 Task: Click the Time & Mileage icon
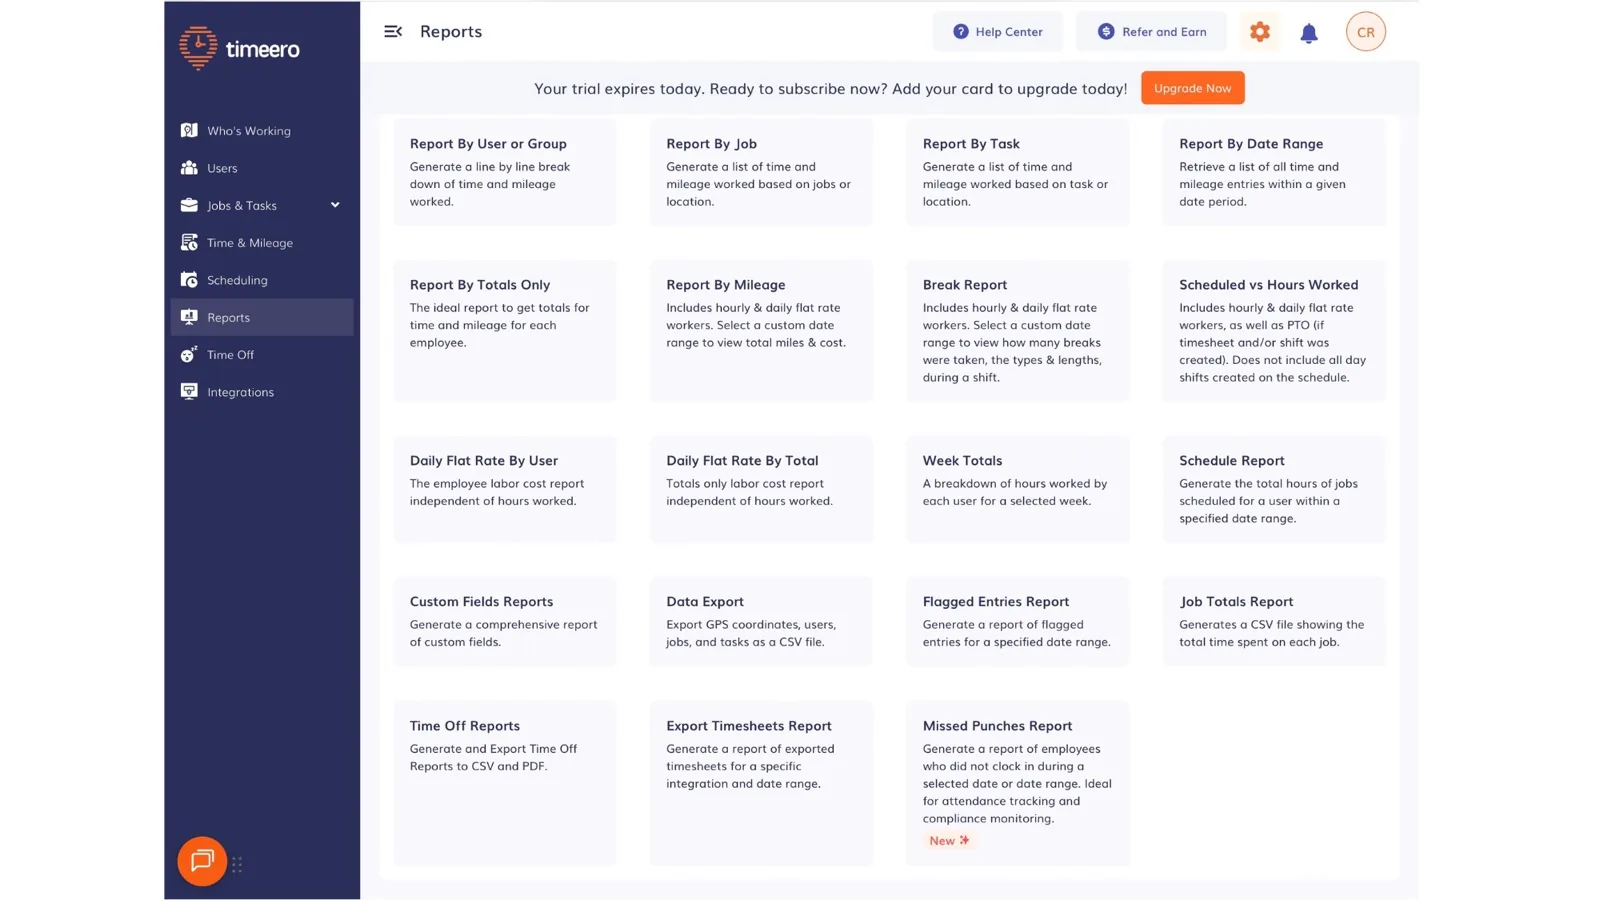189,242
